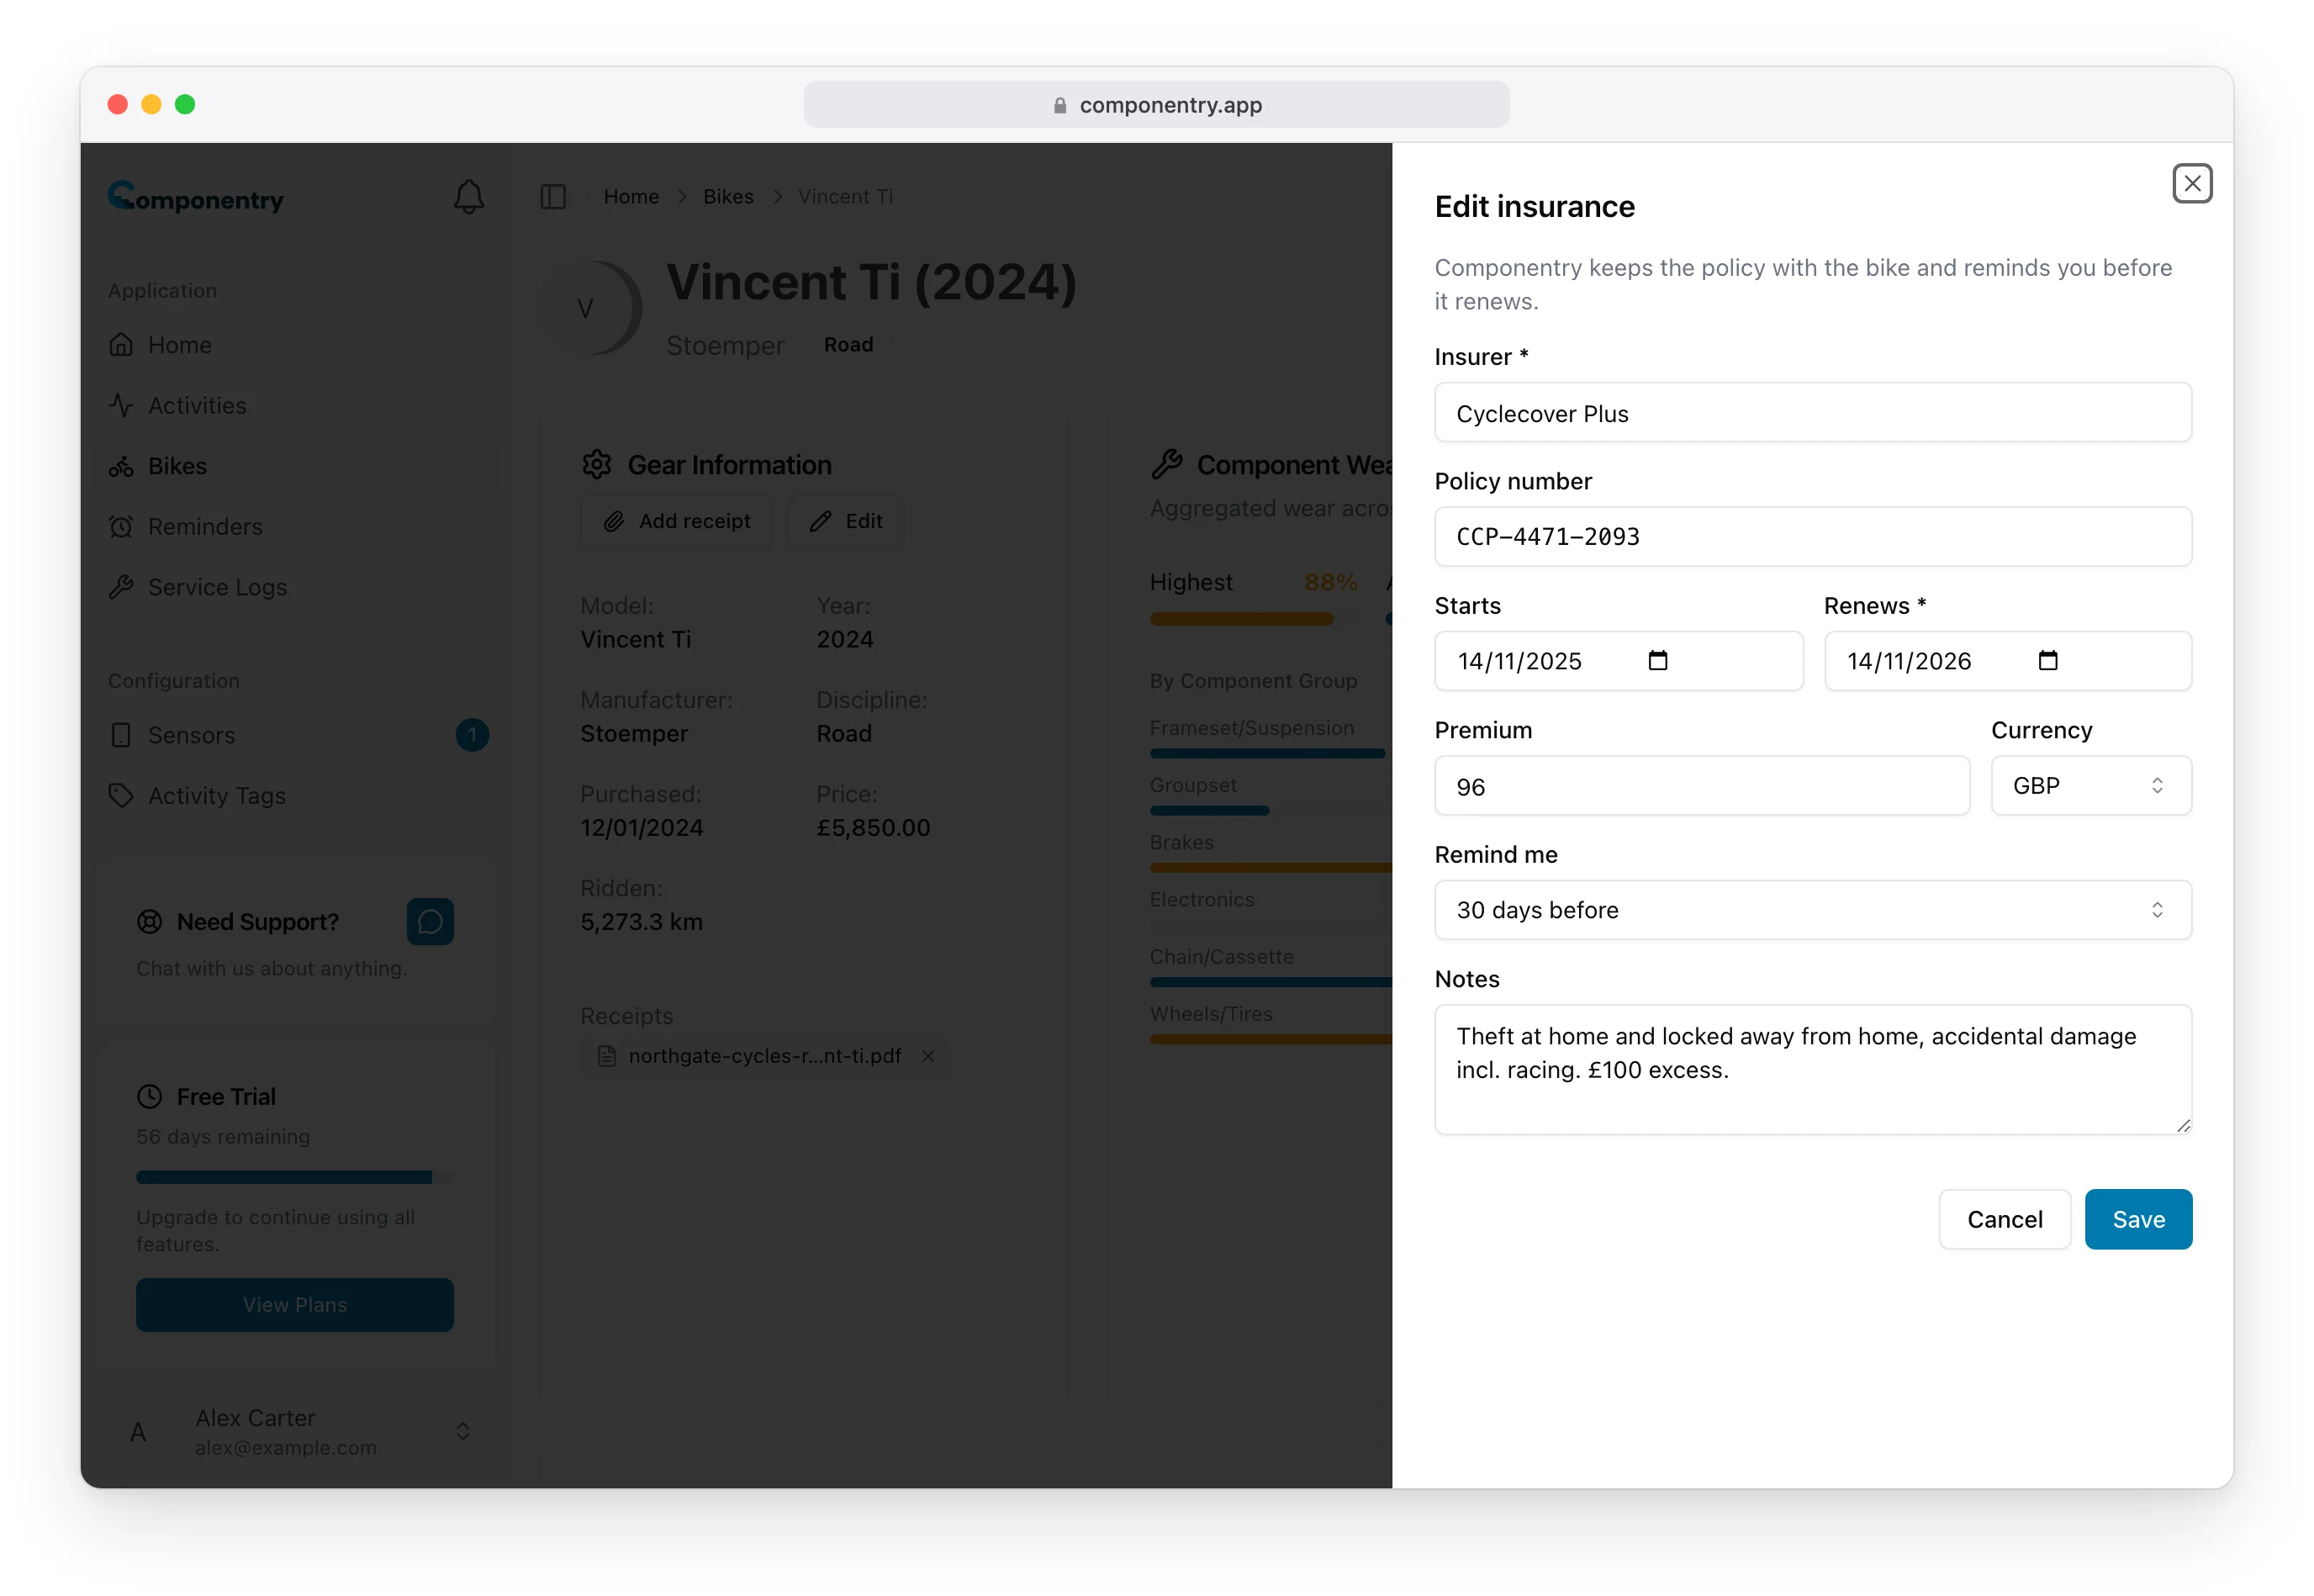The height and width of the screenshot is (1596, 2314).
Task: Click the Sensors notification badge
Action: (x=472, y=735)
